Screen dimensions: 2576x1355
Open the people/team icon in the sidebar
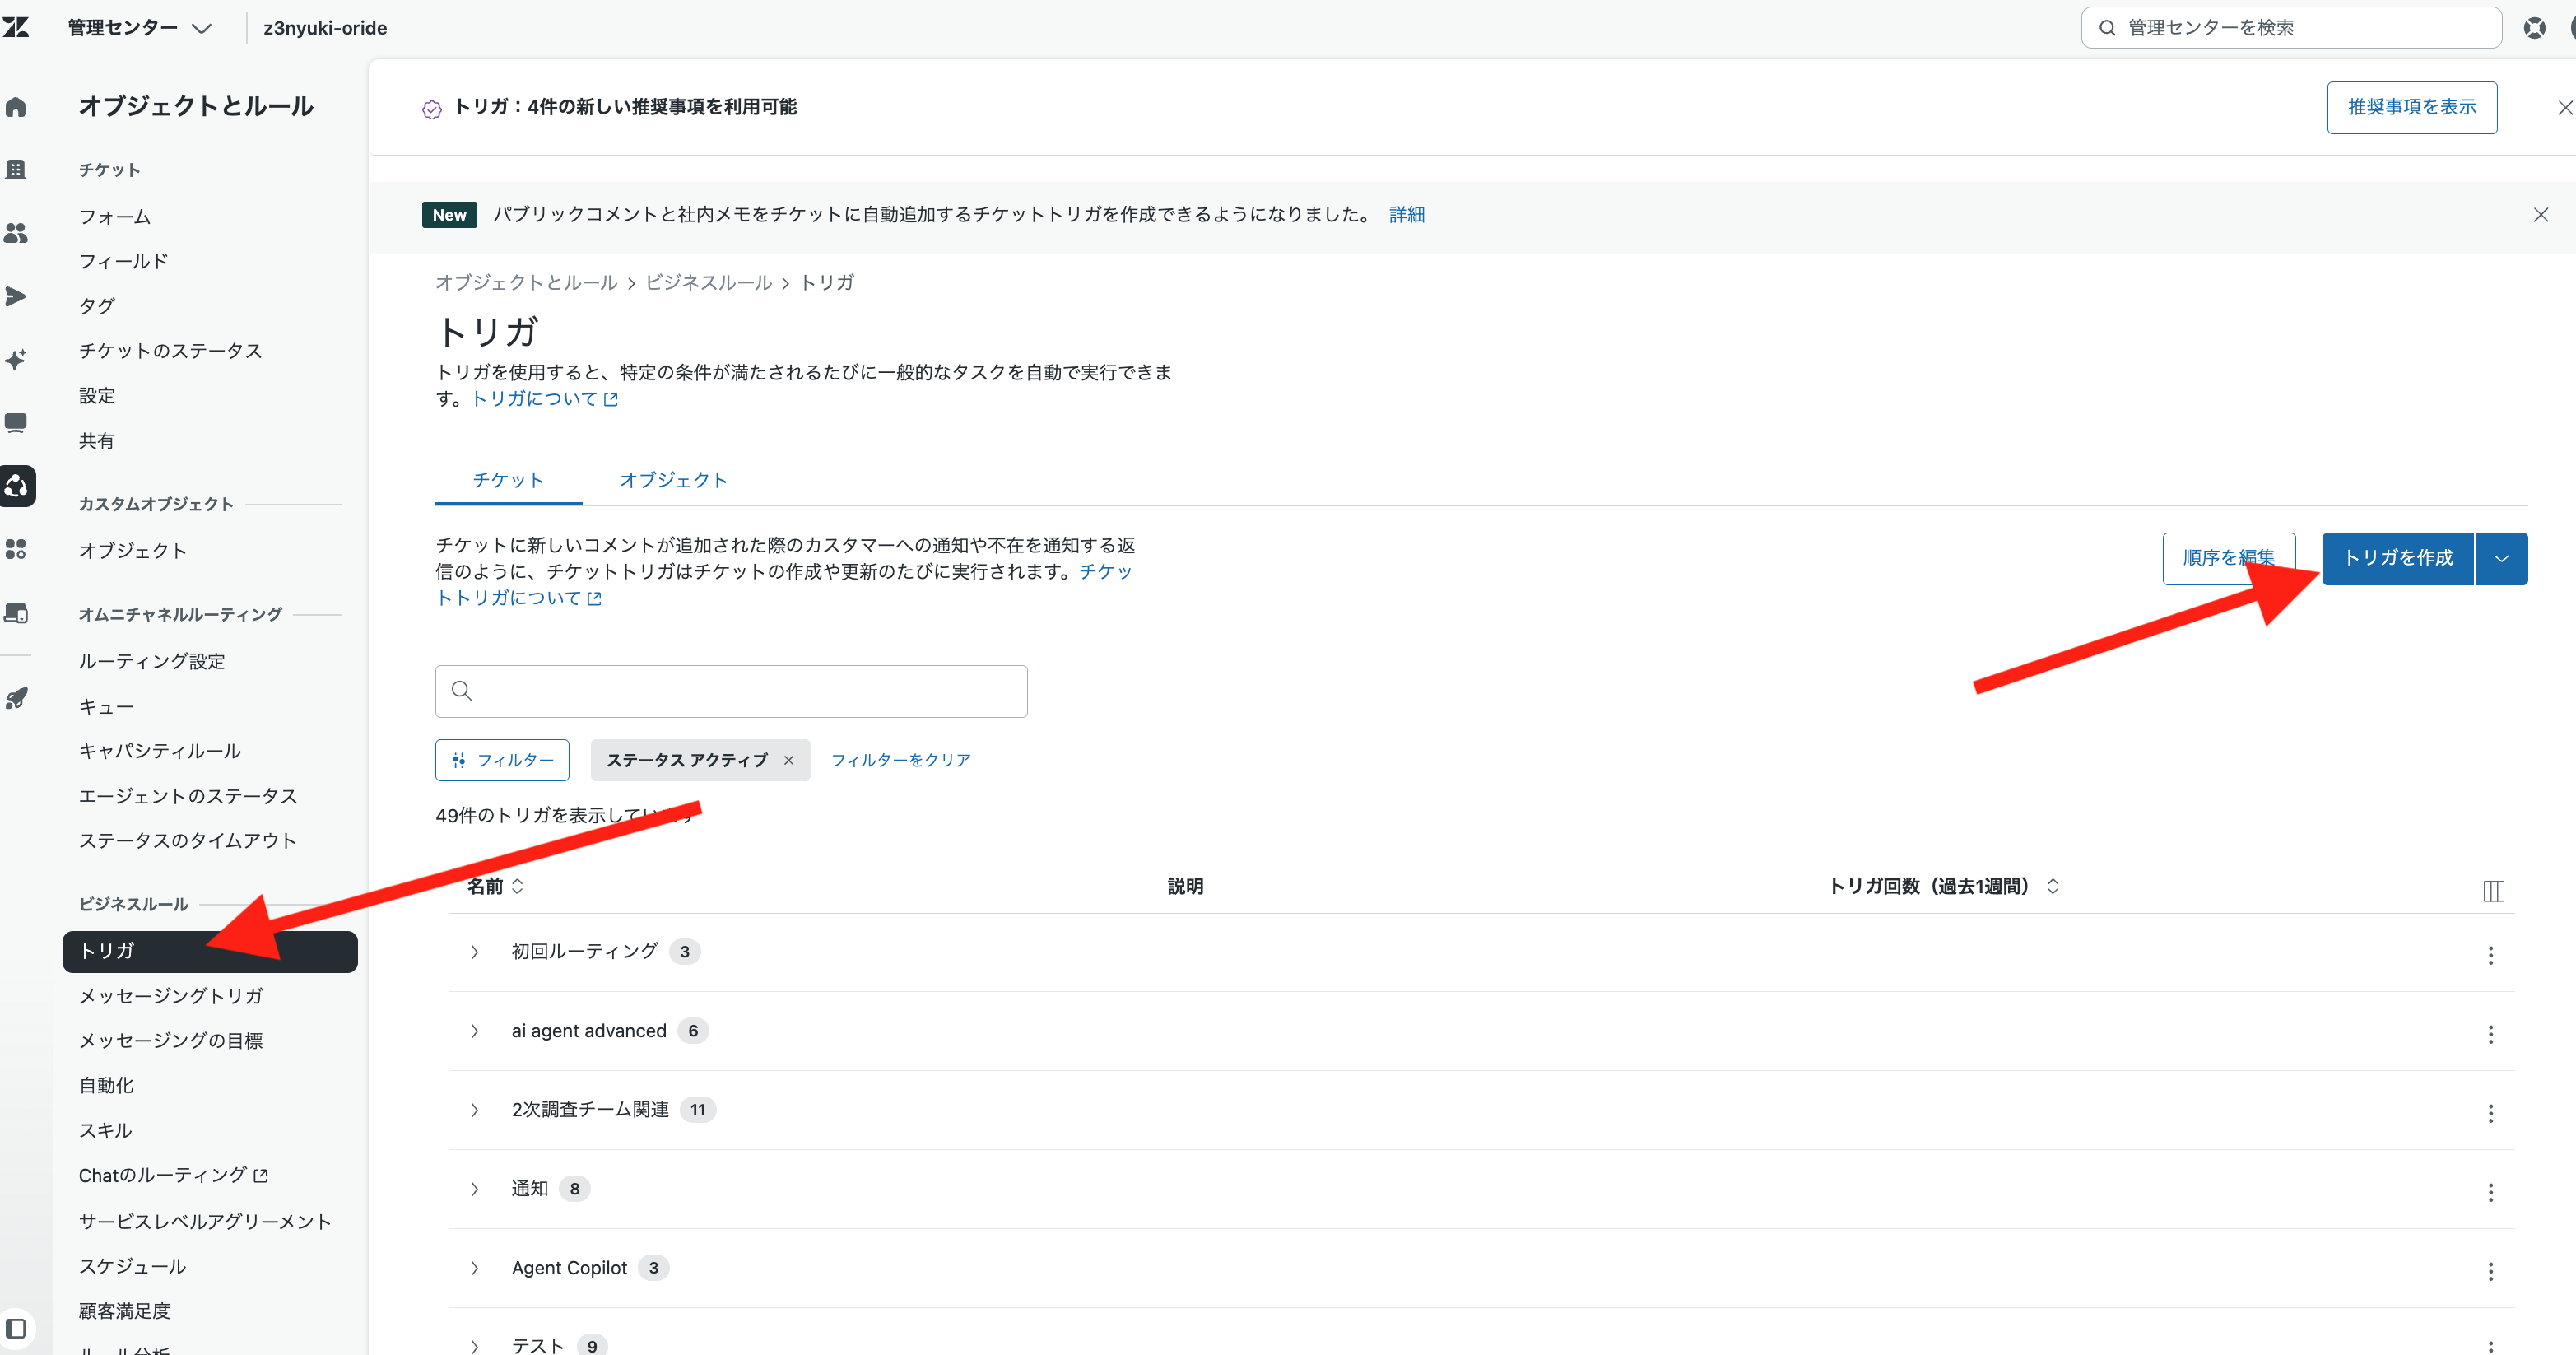[x=16, y=233]
